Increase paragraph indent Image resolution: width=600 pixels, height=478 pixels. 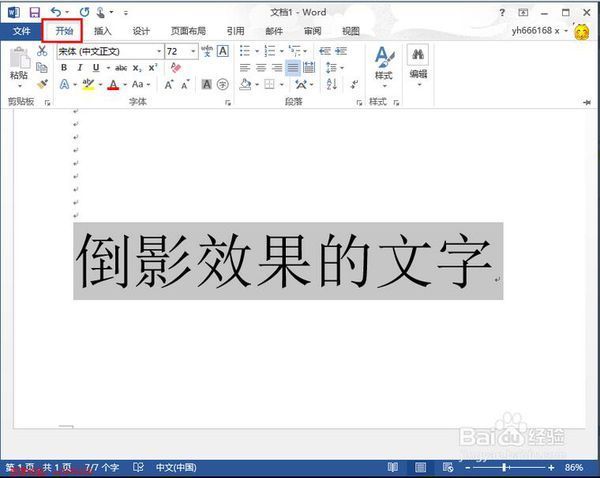[x=341, y=51]
